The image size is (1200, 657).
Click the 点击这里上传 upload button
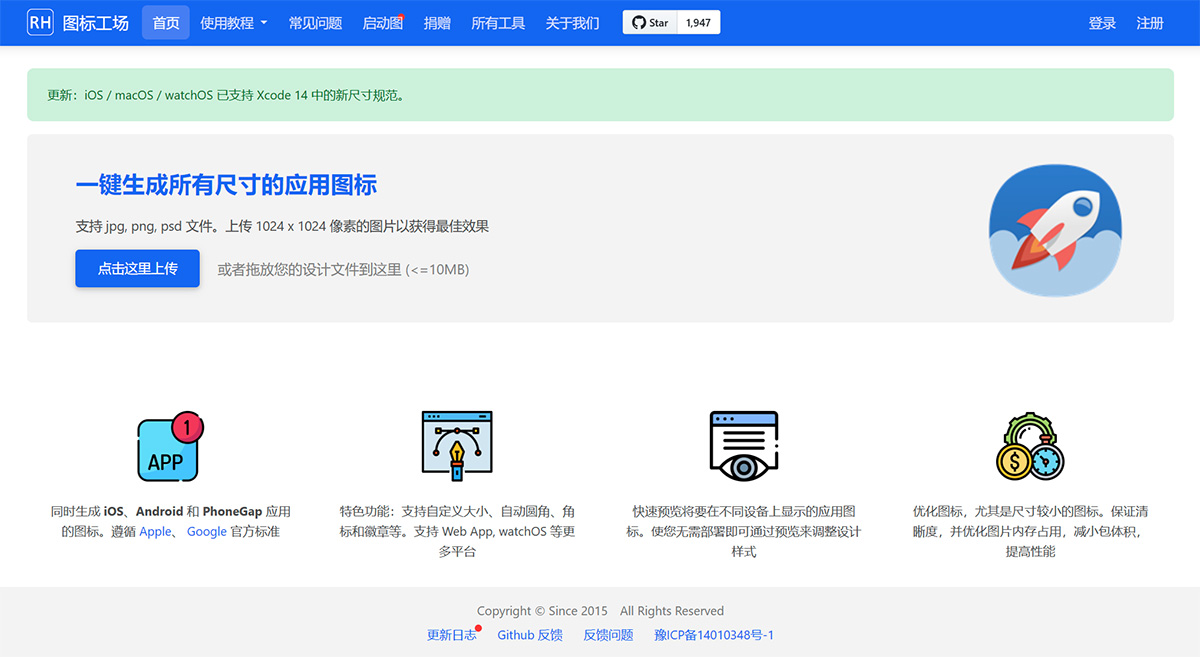(137, 268)
